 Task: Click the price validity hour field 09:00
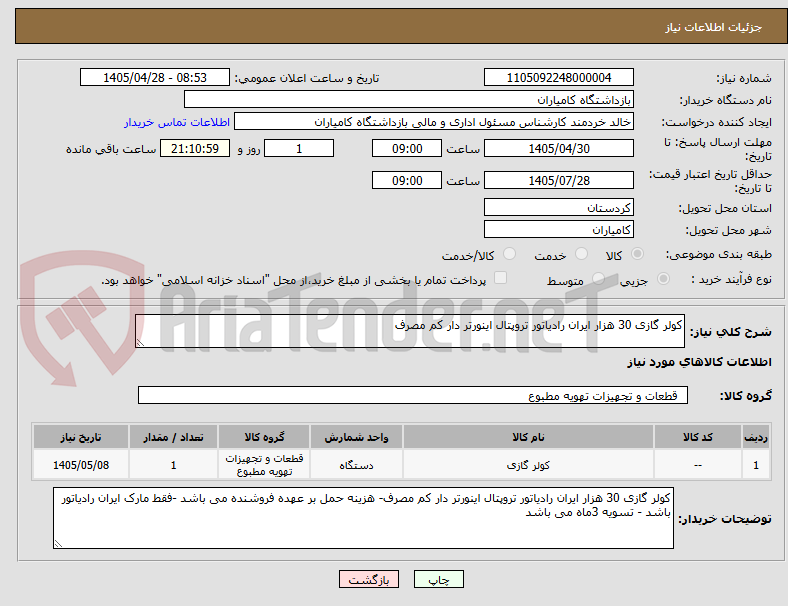(x=407, y=180)
